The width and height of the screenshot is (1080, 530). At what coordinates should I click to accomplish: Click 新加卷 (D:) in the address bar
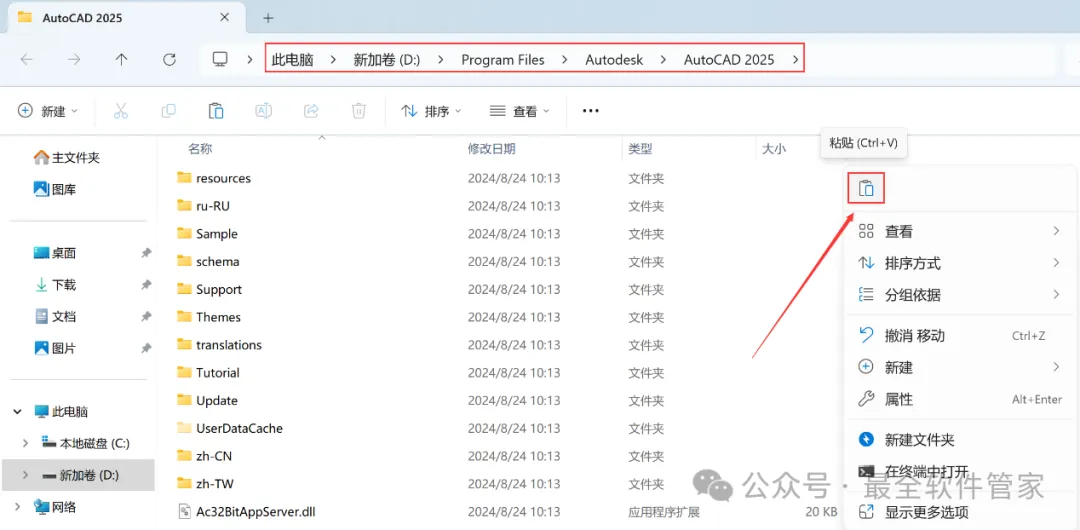(x=387, y=60)
